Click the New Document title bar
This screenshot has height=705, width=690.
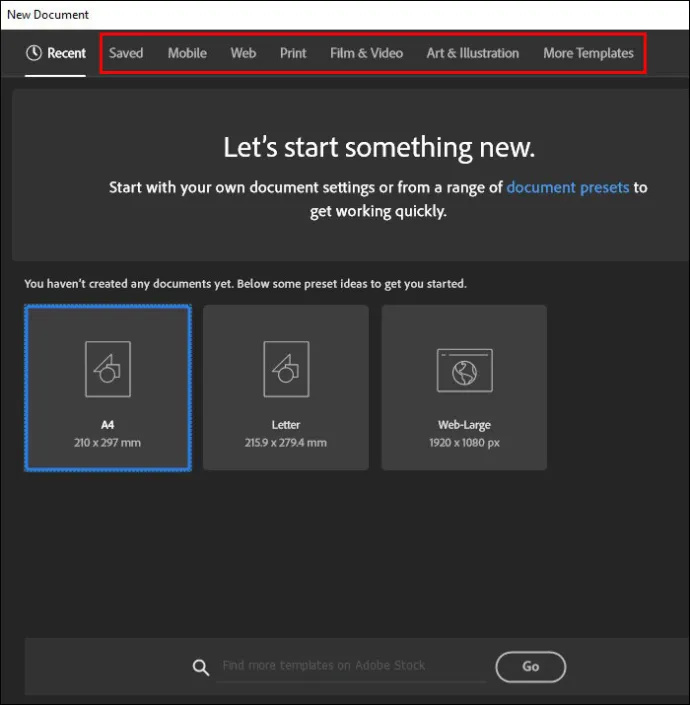(345, 15)
